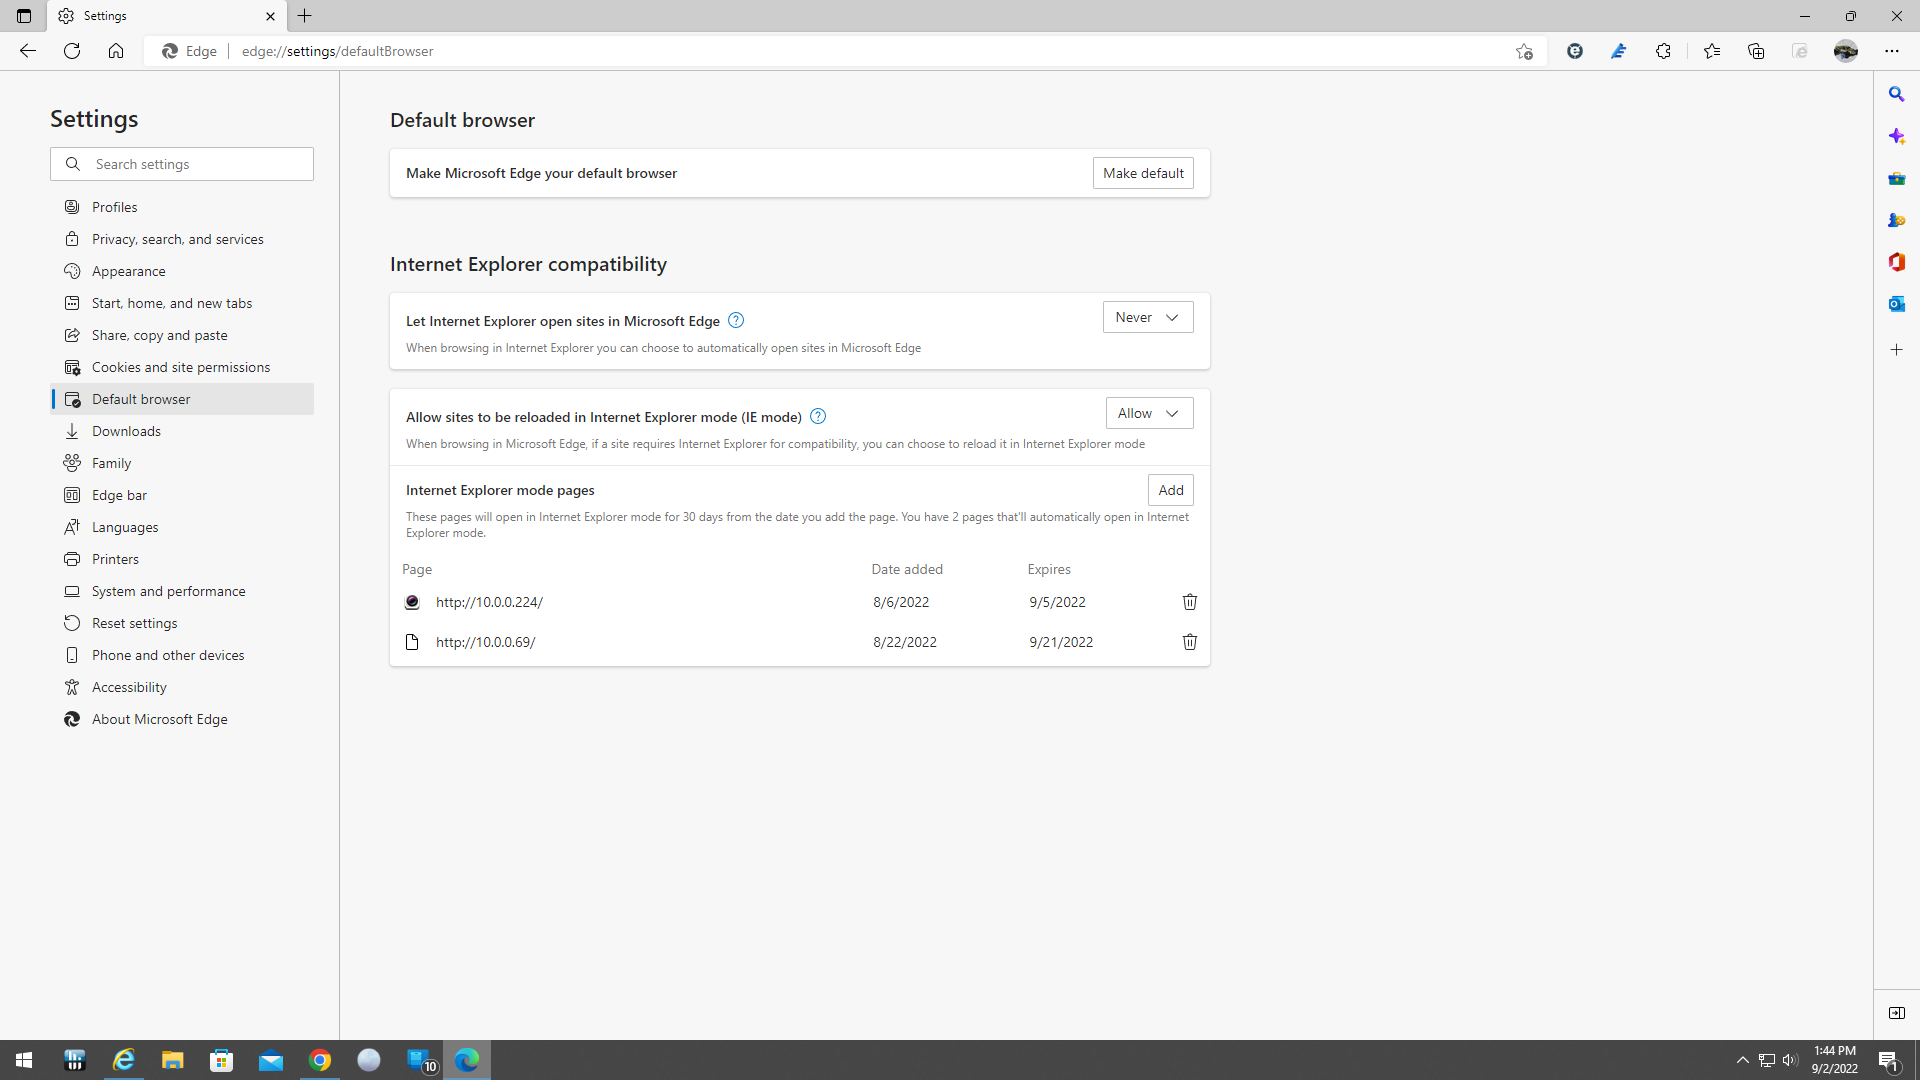The image size is (1920, 1080).
Task: Open help for Let Internet Explorer open sites
Action: click(736, 320)
